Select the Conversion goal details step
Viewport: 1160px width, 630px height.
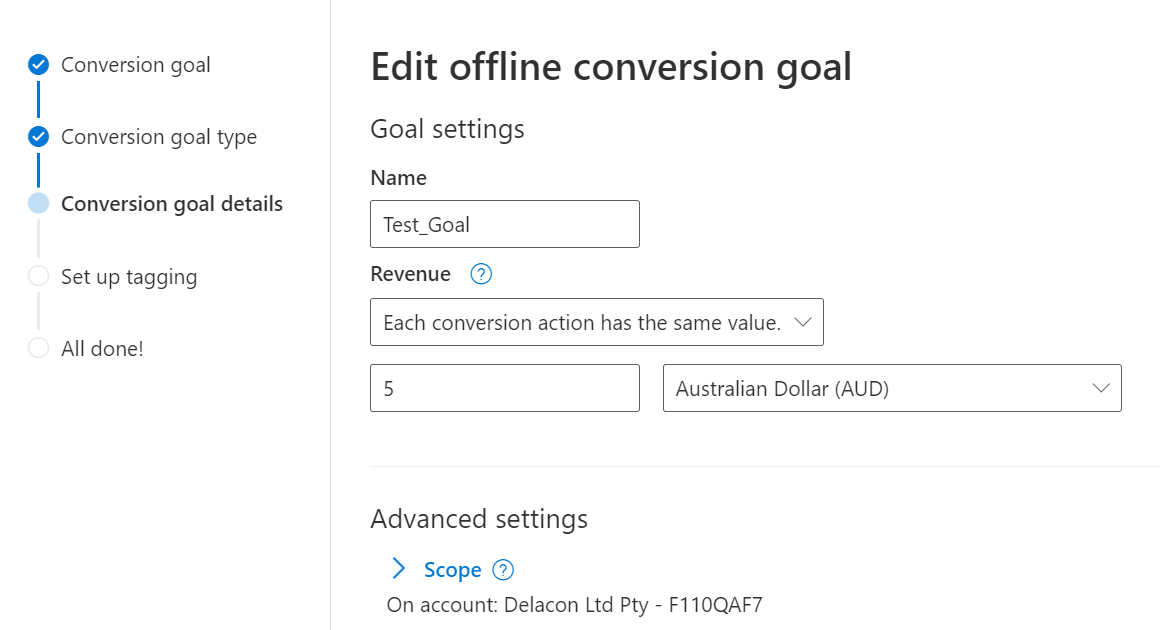tap(172, 204)
